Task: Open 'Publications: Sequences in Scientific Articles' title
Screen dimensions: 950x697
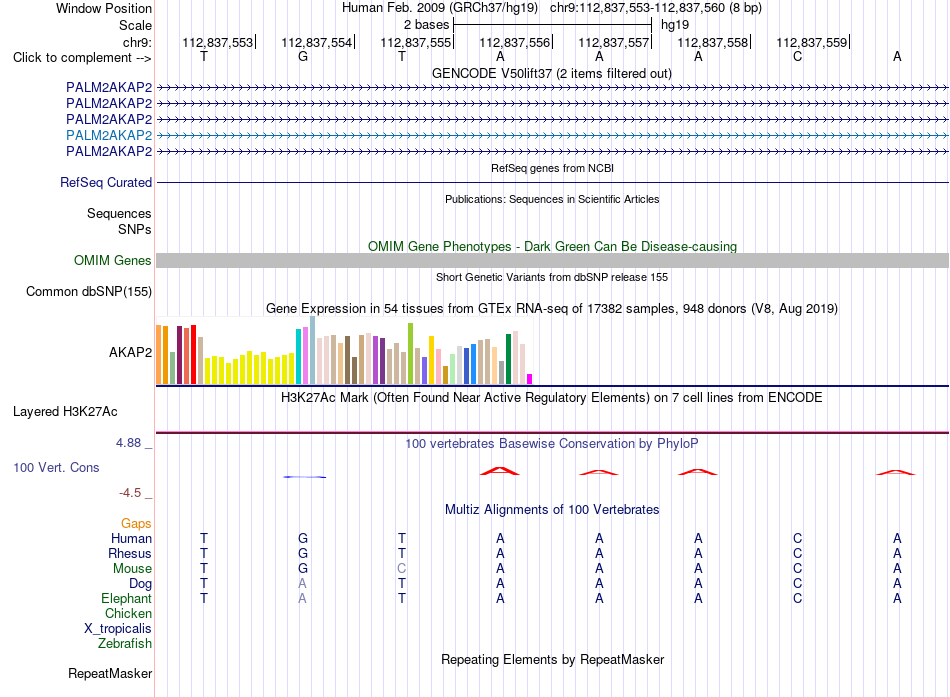Action: 552,199
